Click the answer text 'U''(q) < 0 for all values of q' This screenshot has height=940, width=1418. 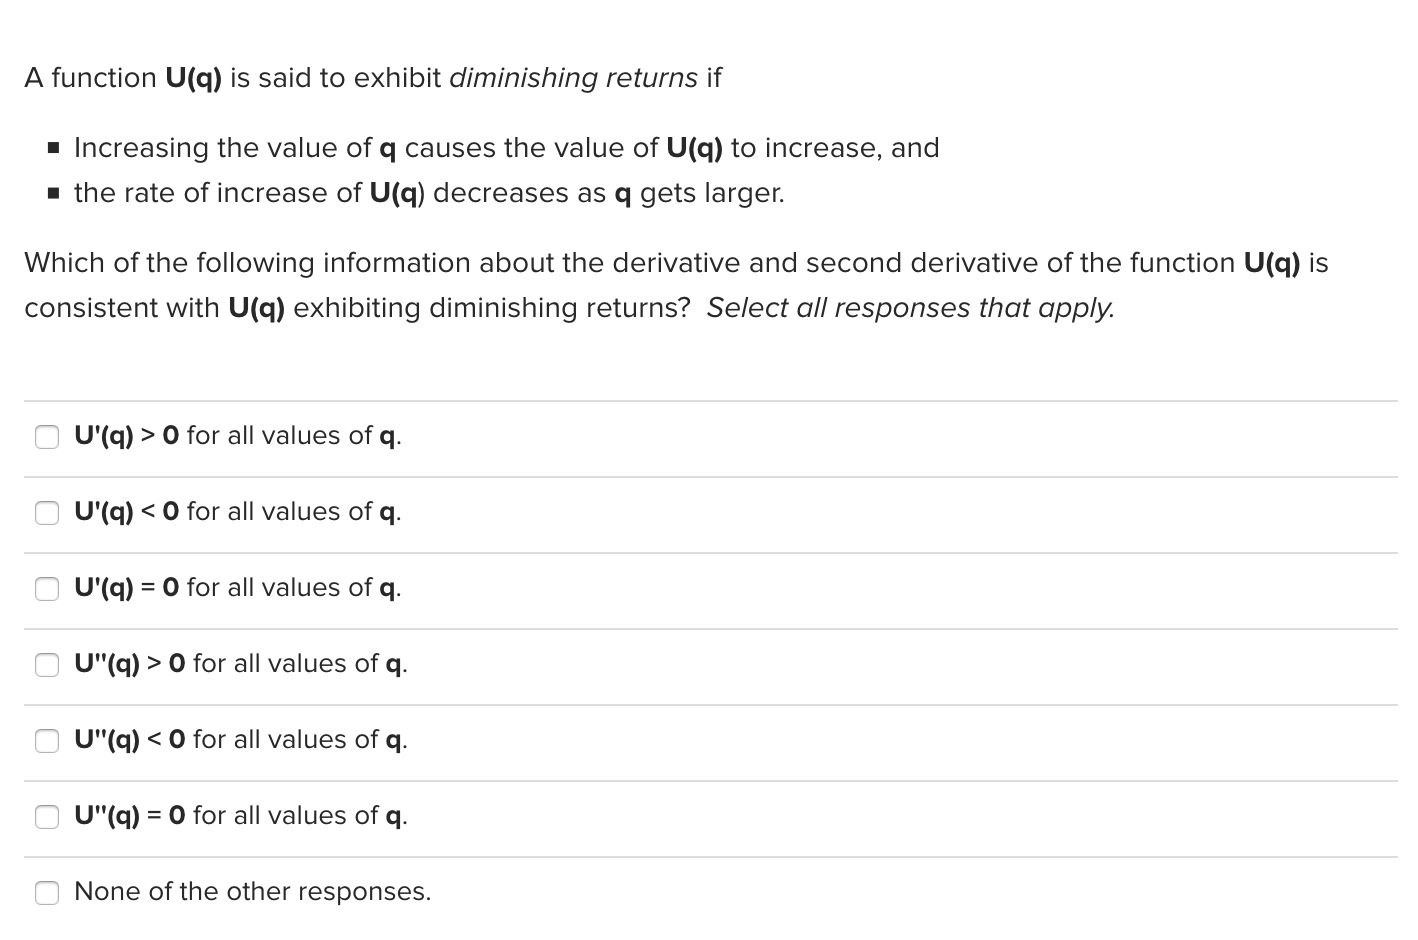click(x=241, y=741)
